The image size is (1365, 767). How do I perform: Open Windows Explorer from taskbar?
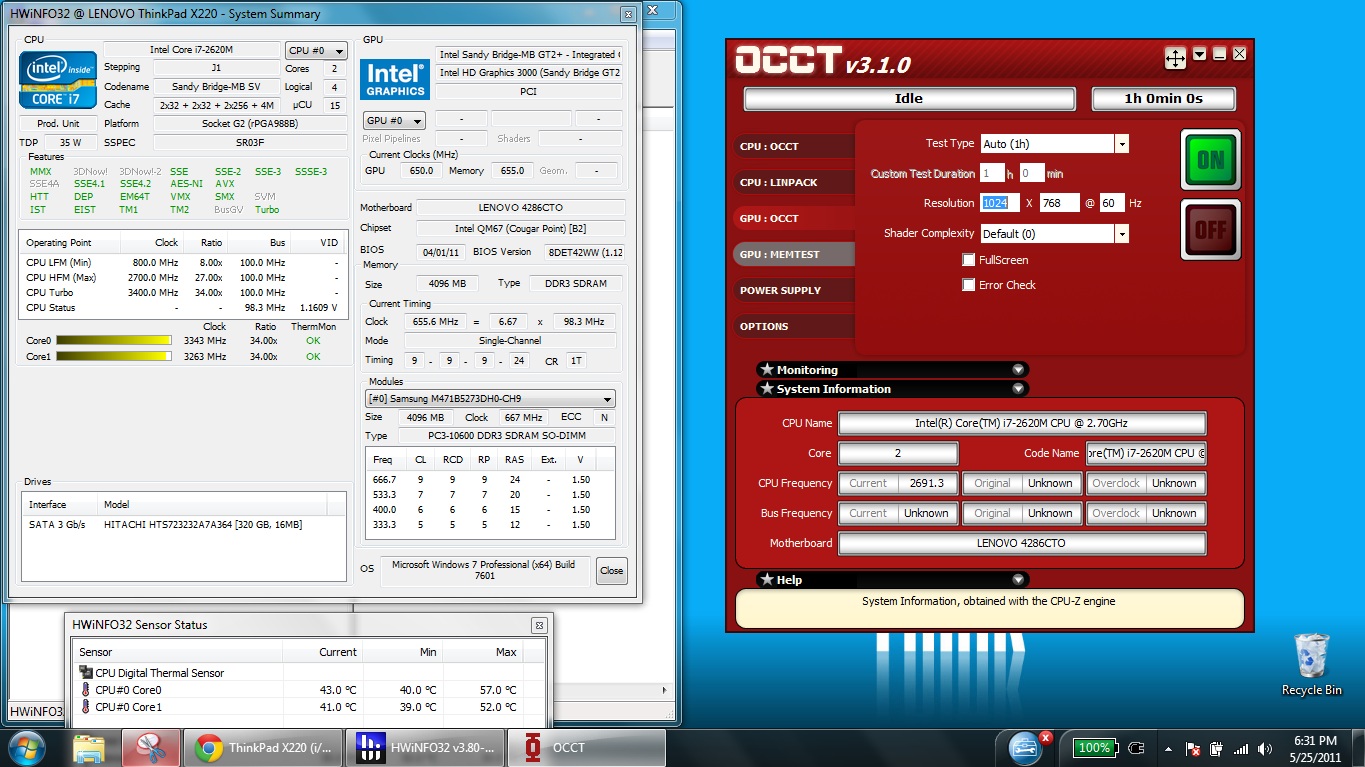tap(89, 748)
